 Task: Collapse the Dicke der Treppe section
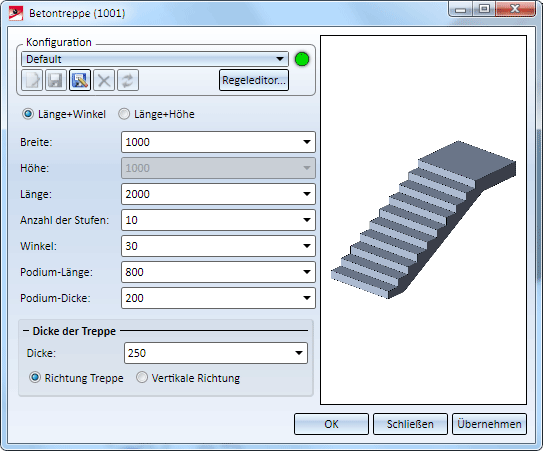point(26,331)
